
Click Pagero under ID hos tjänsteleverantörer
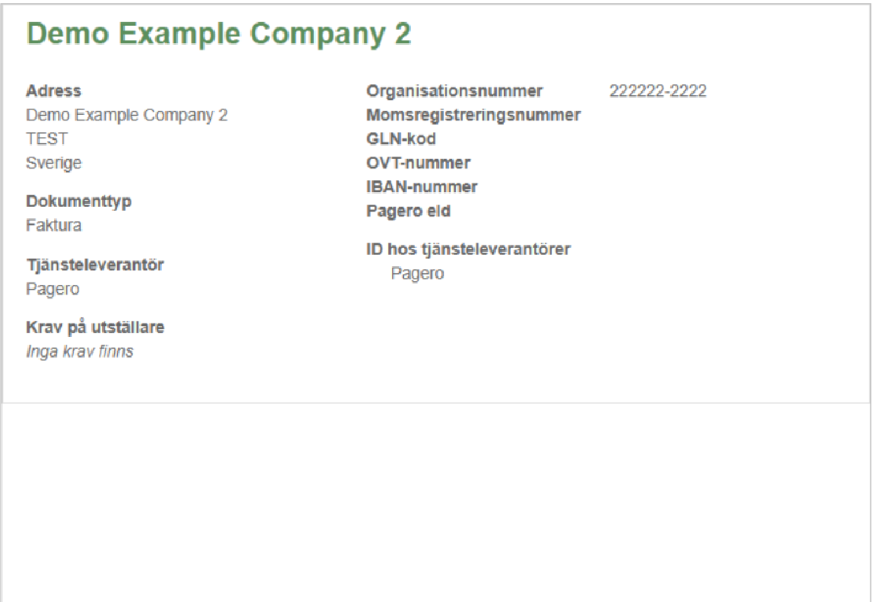[417, 273]
